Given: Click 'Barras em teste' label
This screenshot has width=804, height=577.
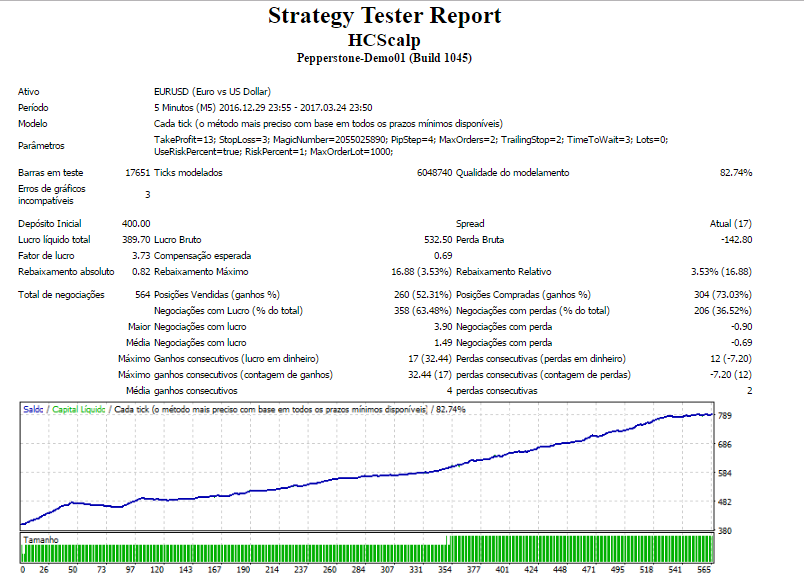Looking at the screenshot, I should pos(50,173).
